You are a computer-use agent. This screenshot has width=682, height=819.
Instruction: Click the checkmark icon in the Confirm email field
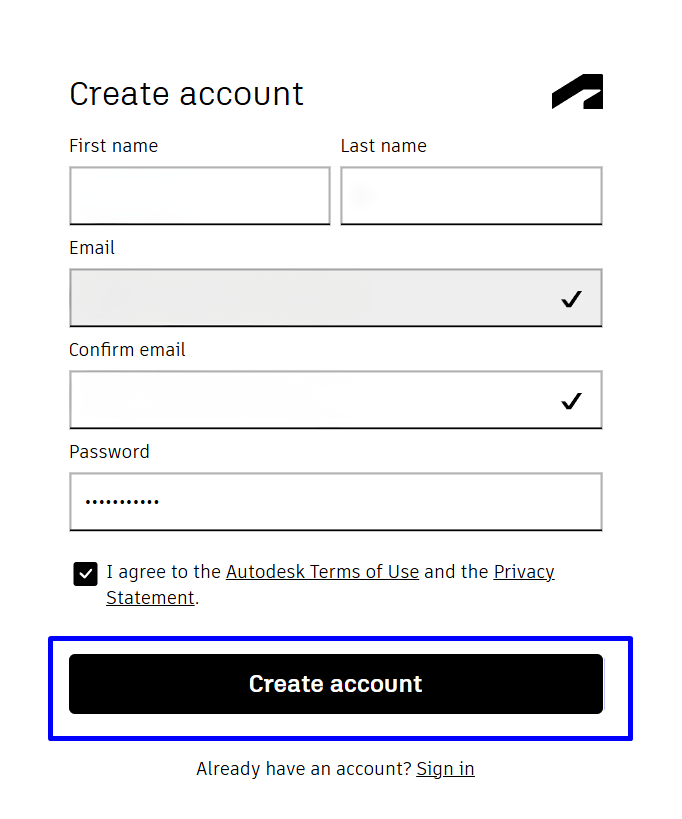pyautogui.click(x=571, y=401)
